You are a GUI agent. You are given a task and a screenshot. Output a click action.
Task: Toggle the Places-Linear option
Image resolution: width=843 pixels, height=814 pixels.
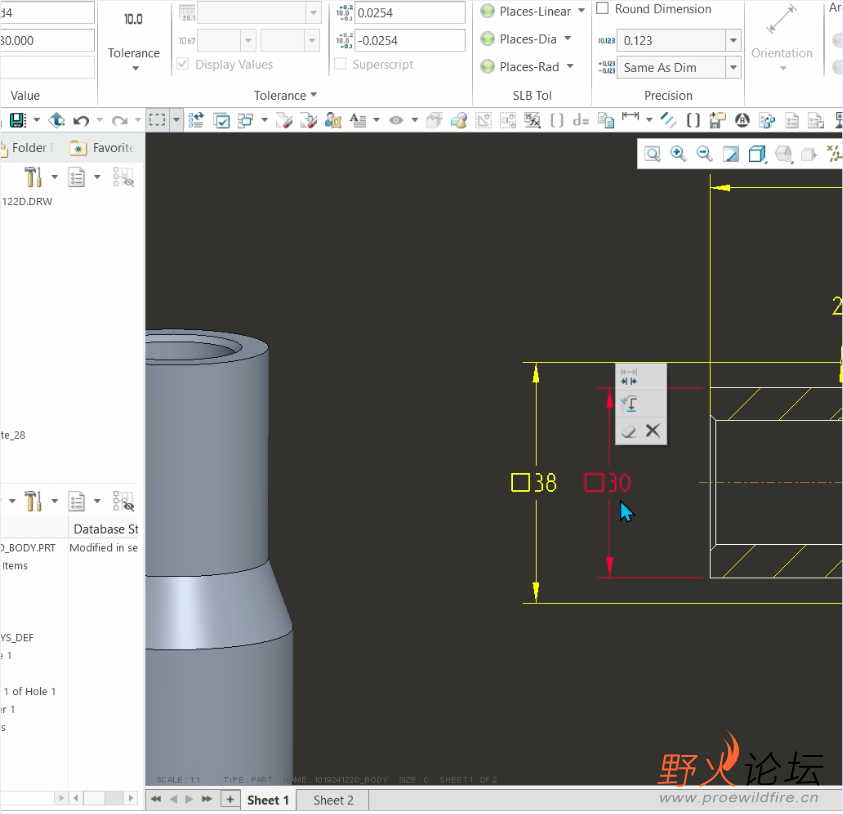(x=488, y=11)
